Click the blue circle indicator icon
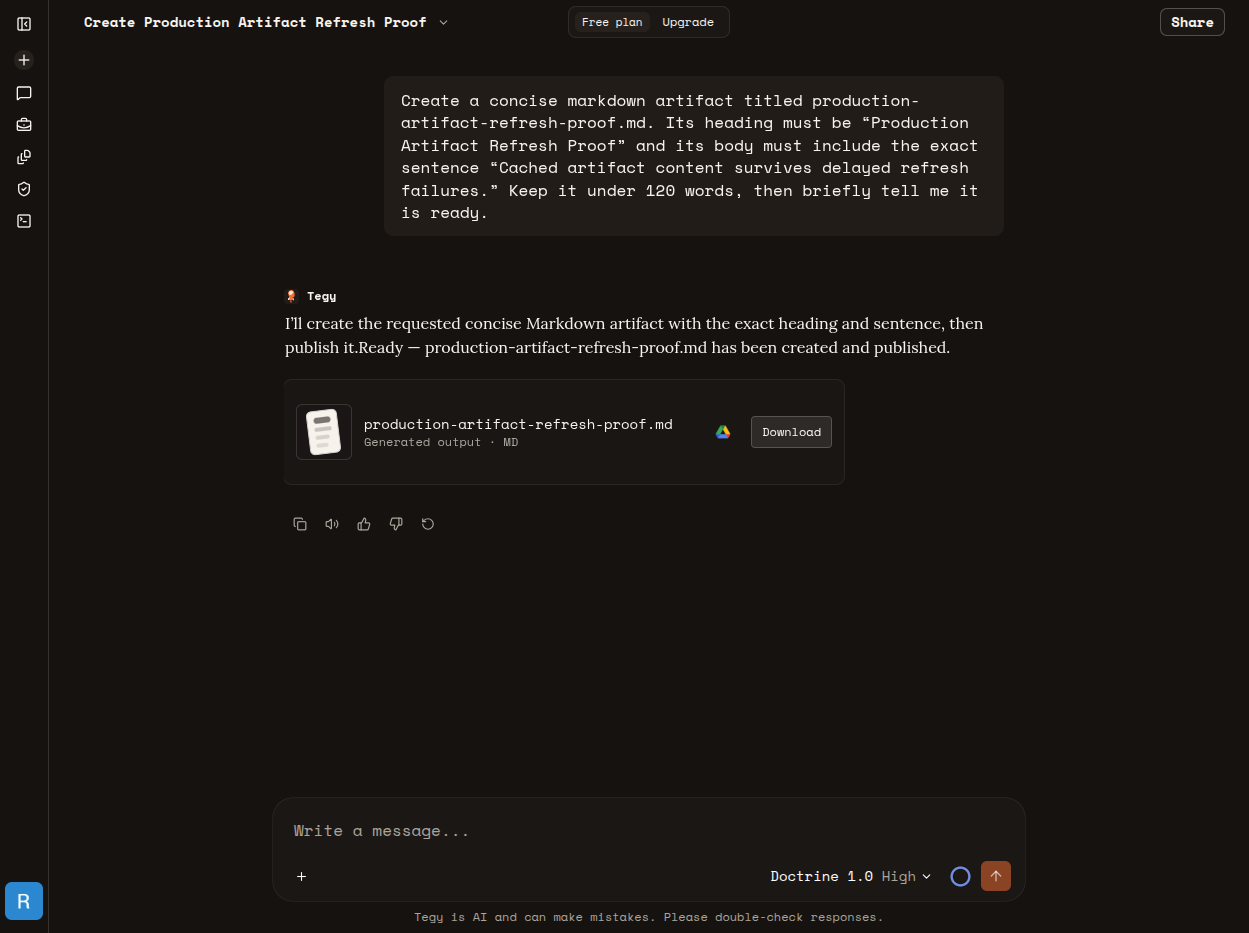The height and width of the screenshot is (933, 1249). pos(960,877)
